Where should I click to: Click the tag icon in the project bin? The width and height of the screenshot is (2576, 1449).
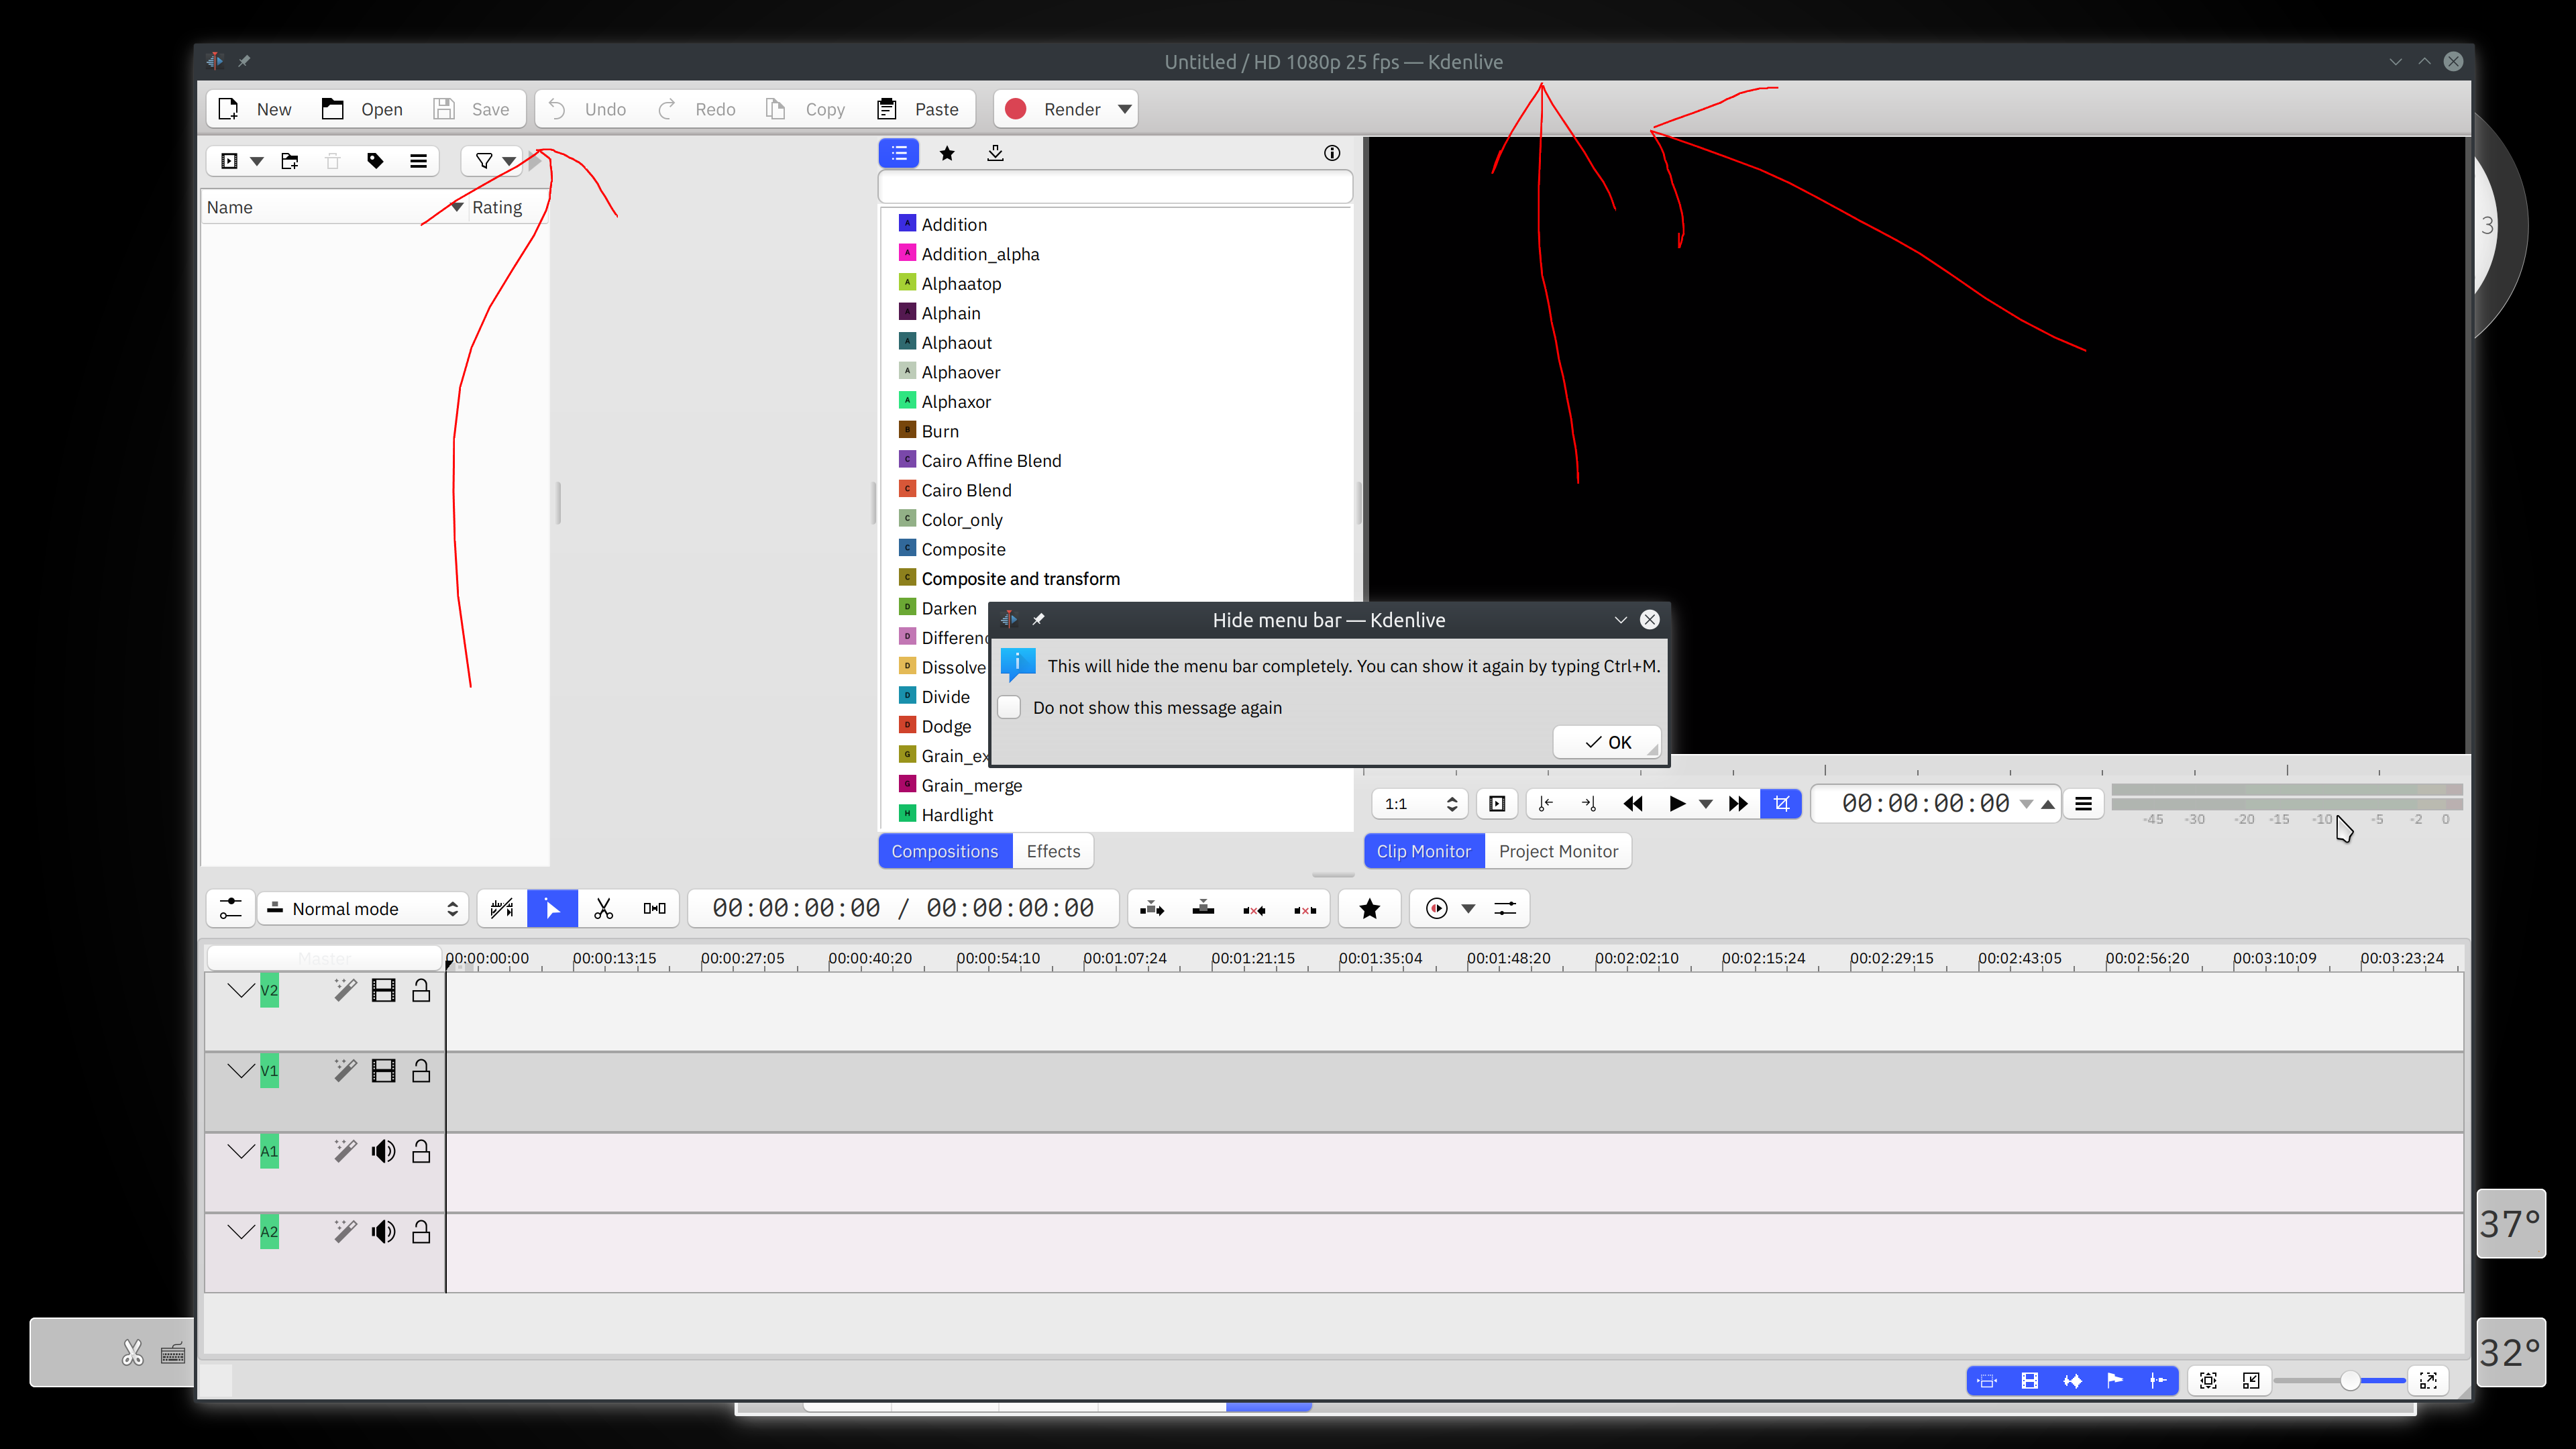375,161
